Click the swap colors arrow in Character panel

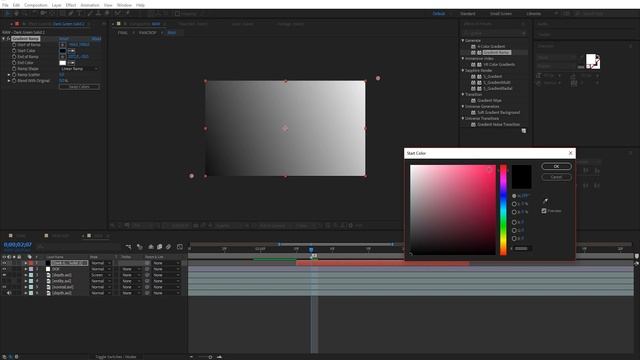pos(598,58)
